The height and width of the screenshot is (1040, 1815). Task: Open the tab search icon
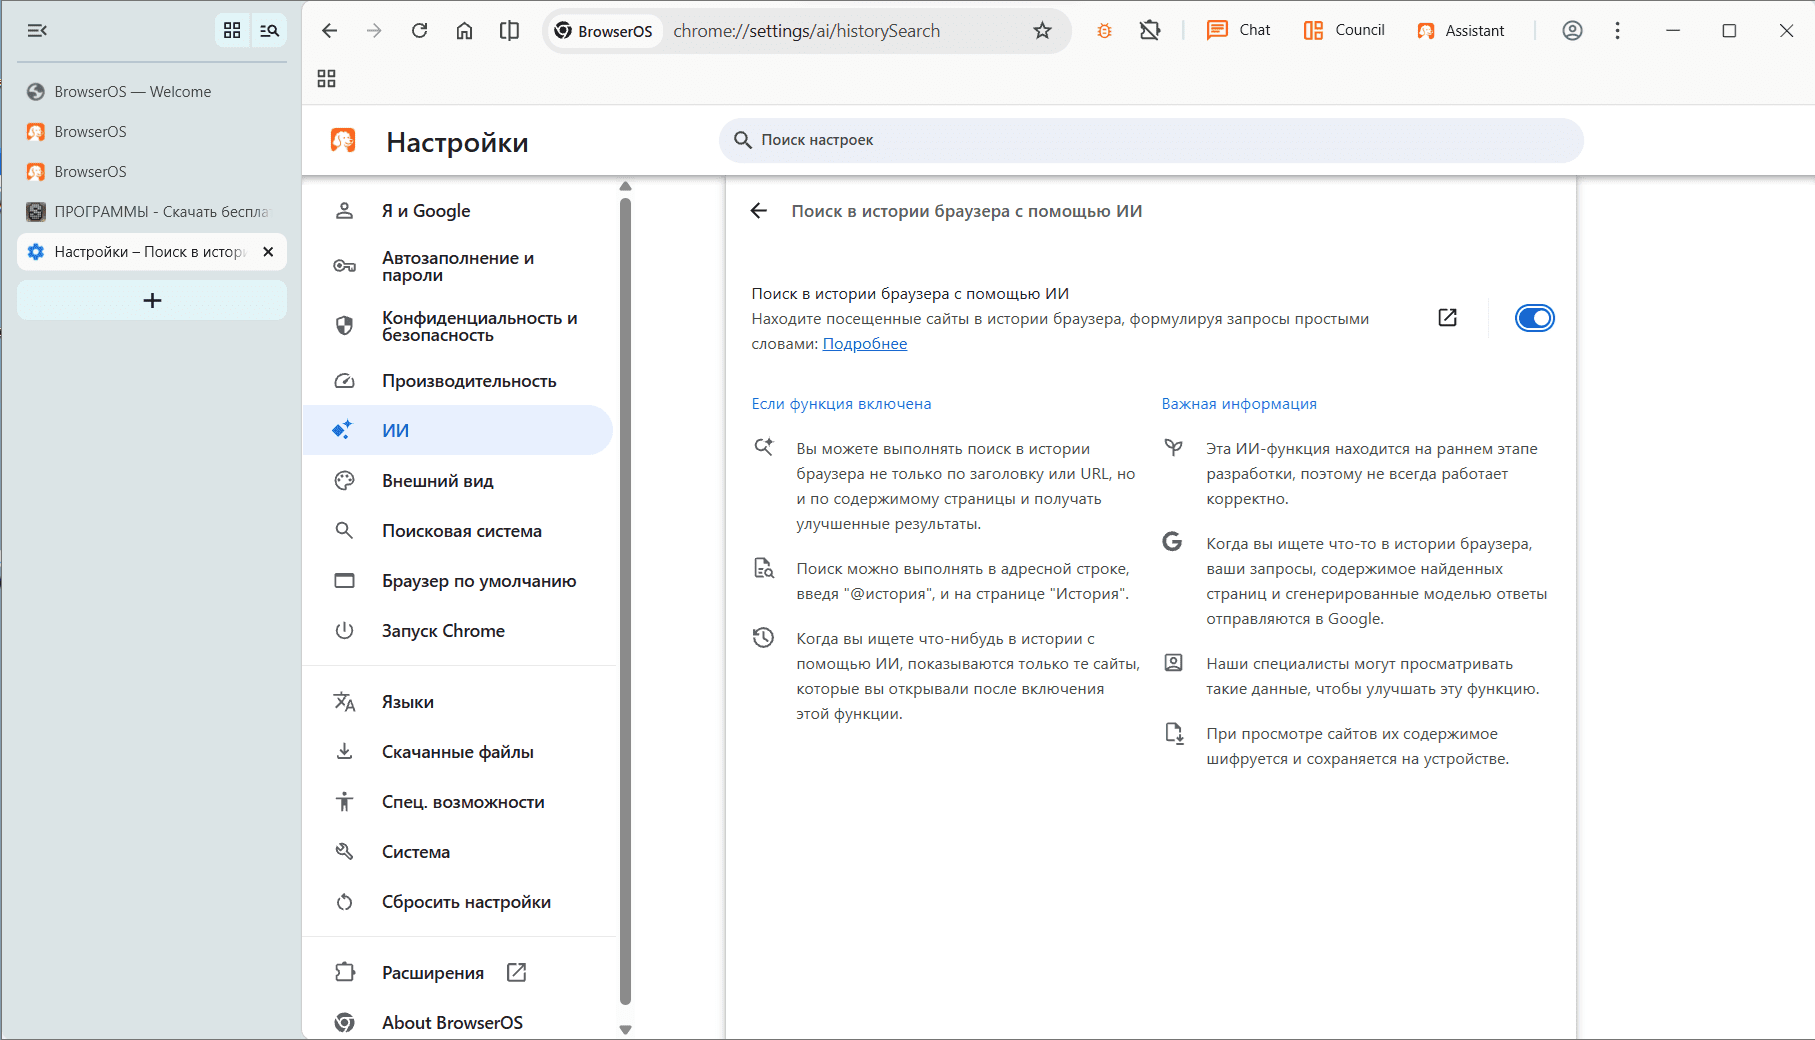pyautogui.click(x=269, y=31)
